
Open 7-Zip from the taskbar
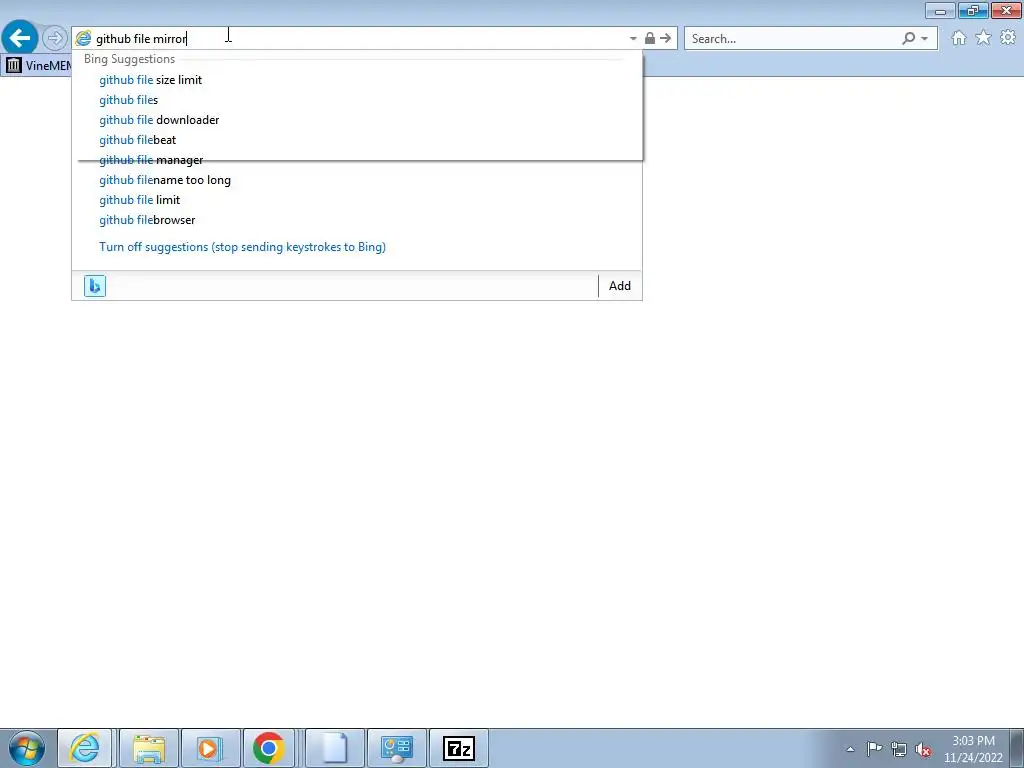click(458, 748)
